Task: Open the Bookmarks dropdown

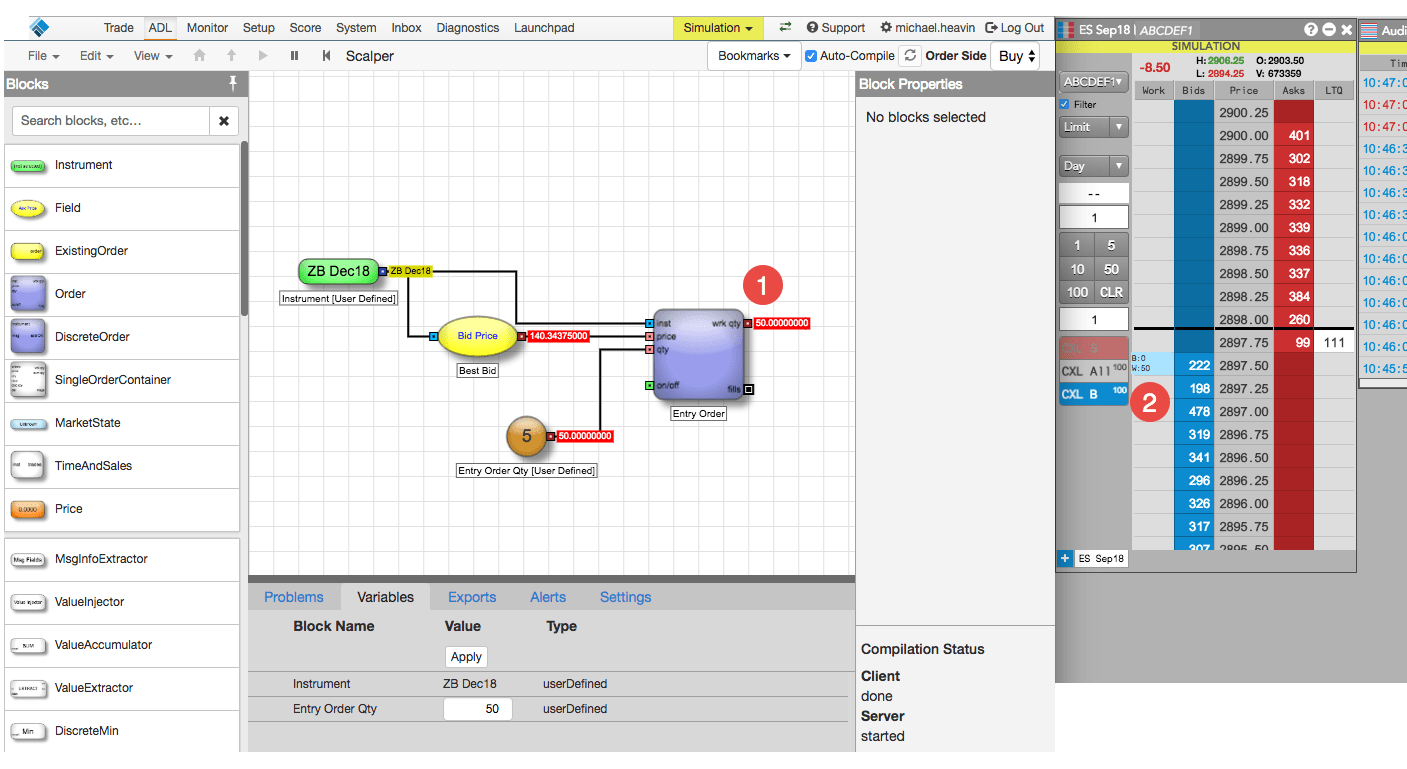Action: pyautogui.click(x=754, y=56)
